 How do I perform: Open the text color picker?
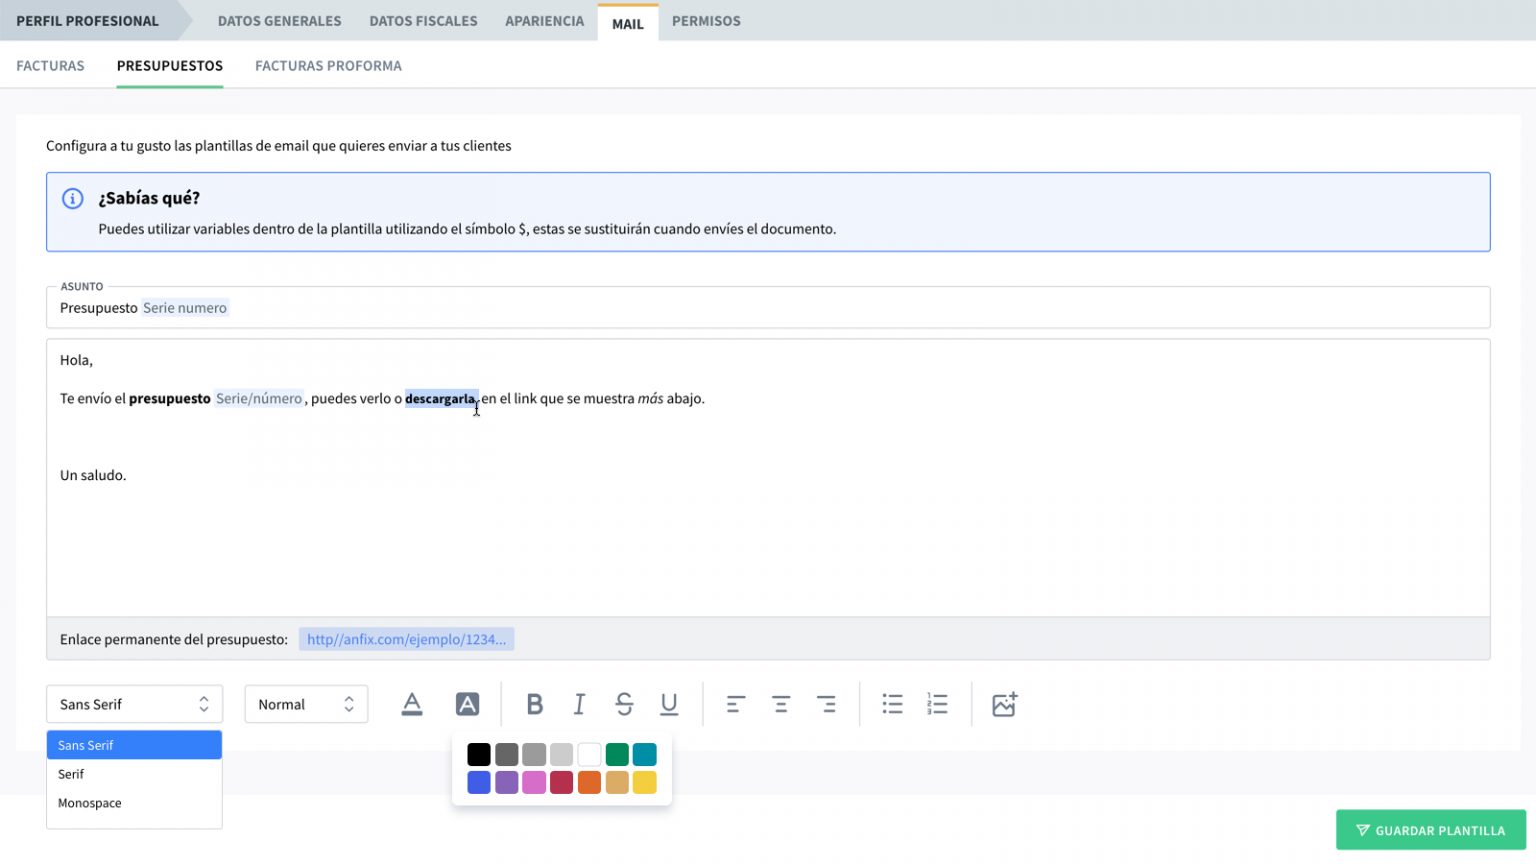411,704
